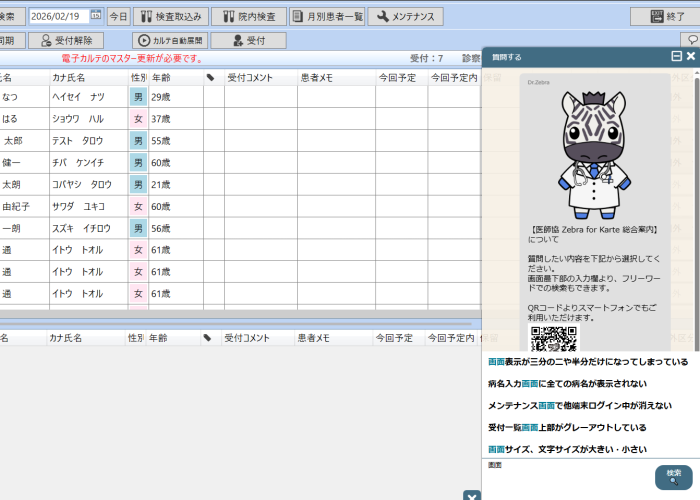The height and width of the screenshot is (500, 700).
Task: Click age cell 56歳
Action: 176,228
